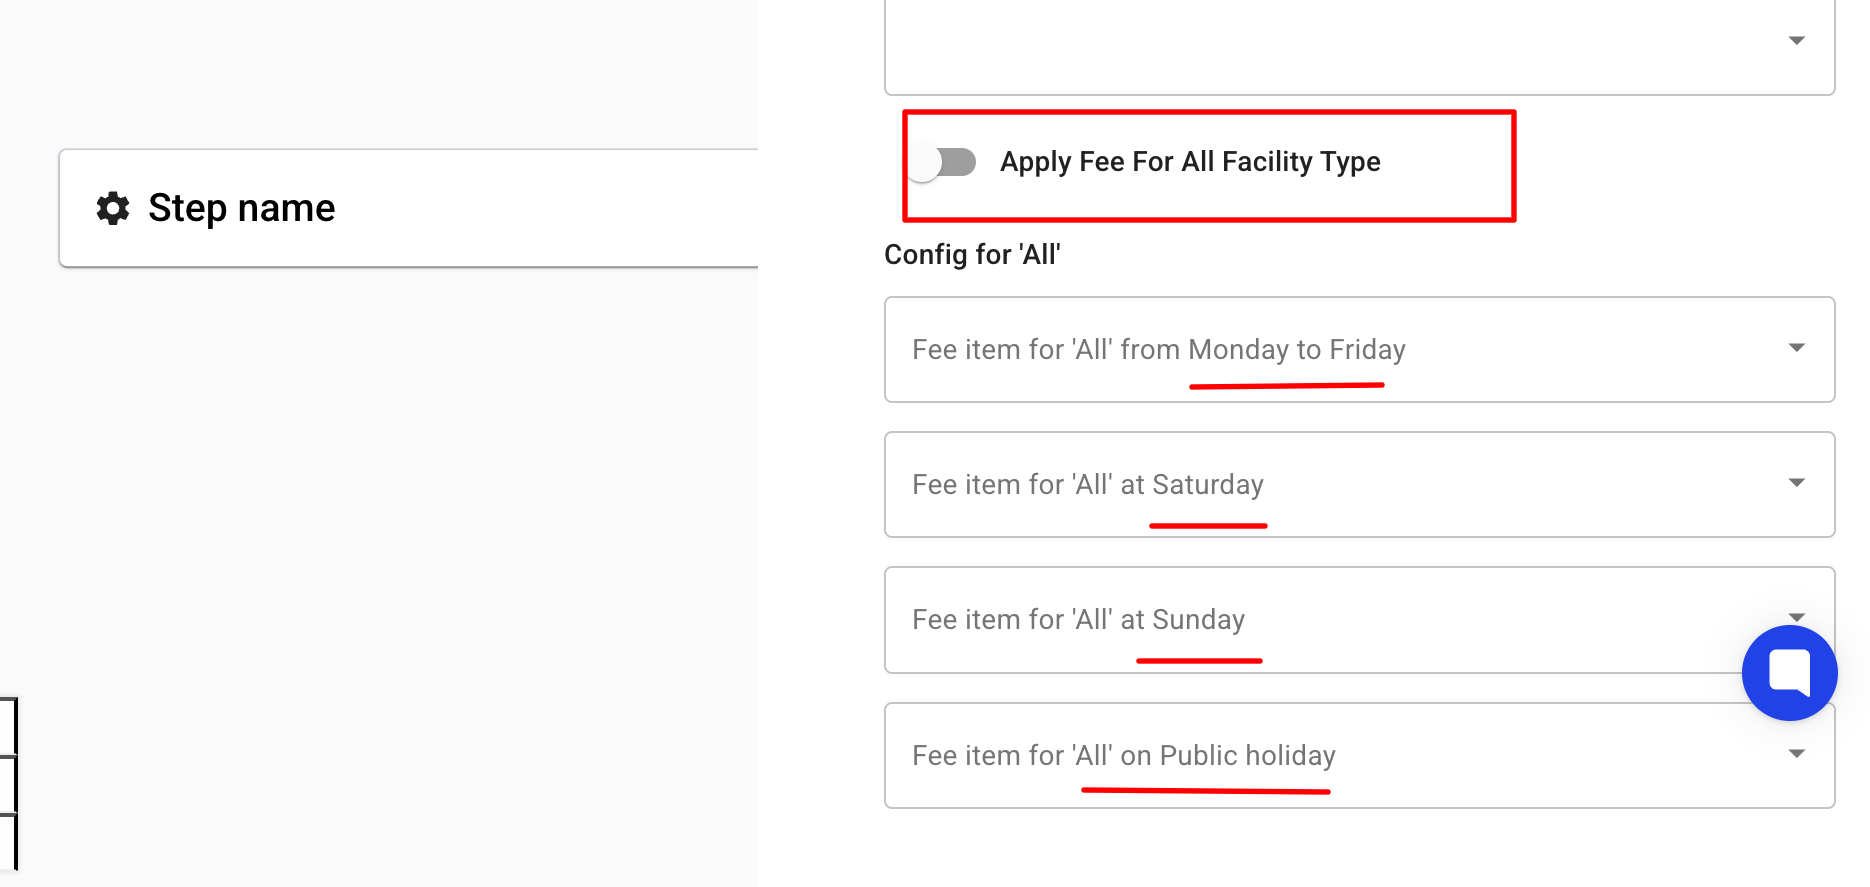Click the 'Fee item for All at Sunday' field
Screen dimensions: 1870x887
1300,620
